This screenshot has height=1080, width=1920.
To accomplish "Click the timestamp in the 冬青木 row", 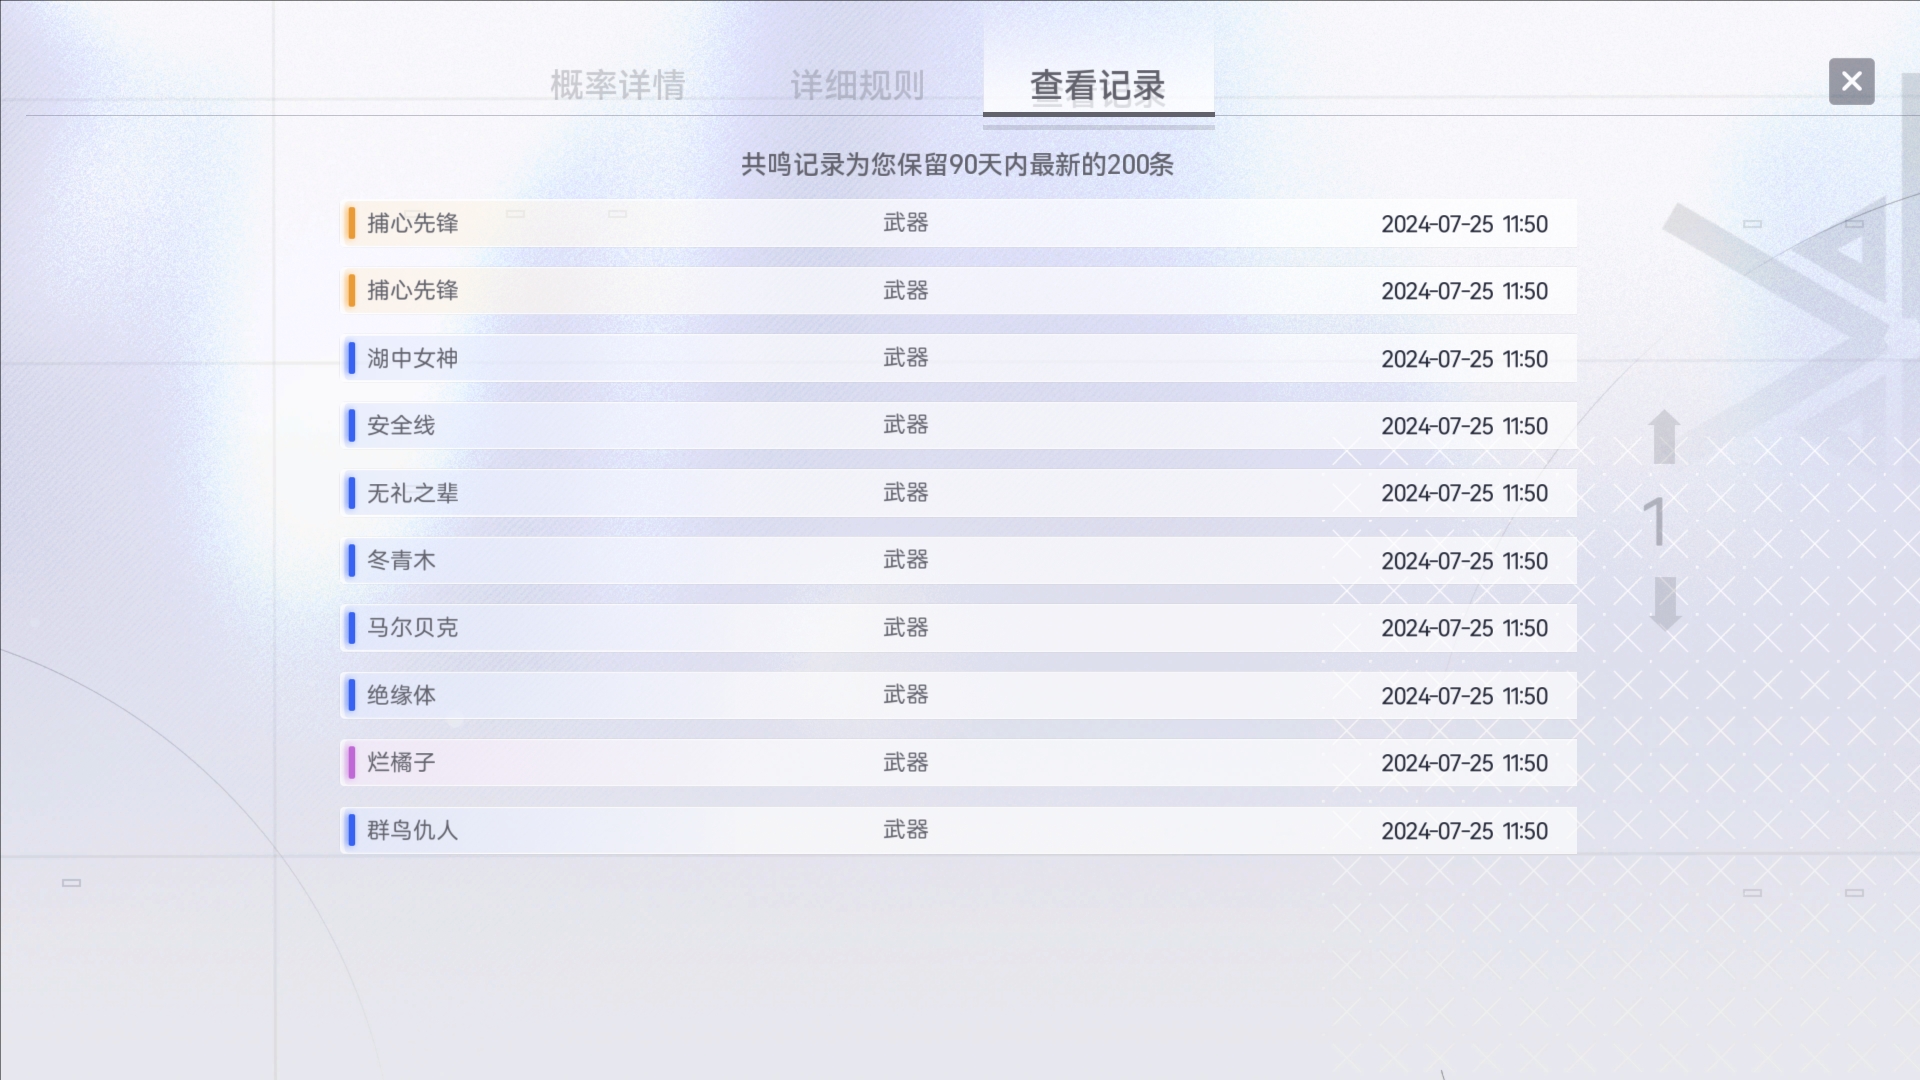I will click(1464, 561).
